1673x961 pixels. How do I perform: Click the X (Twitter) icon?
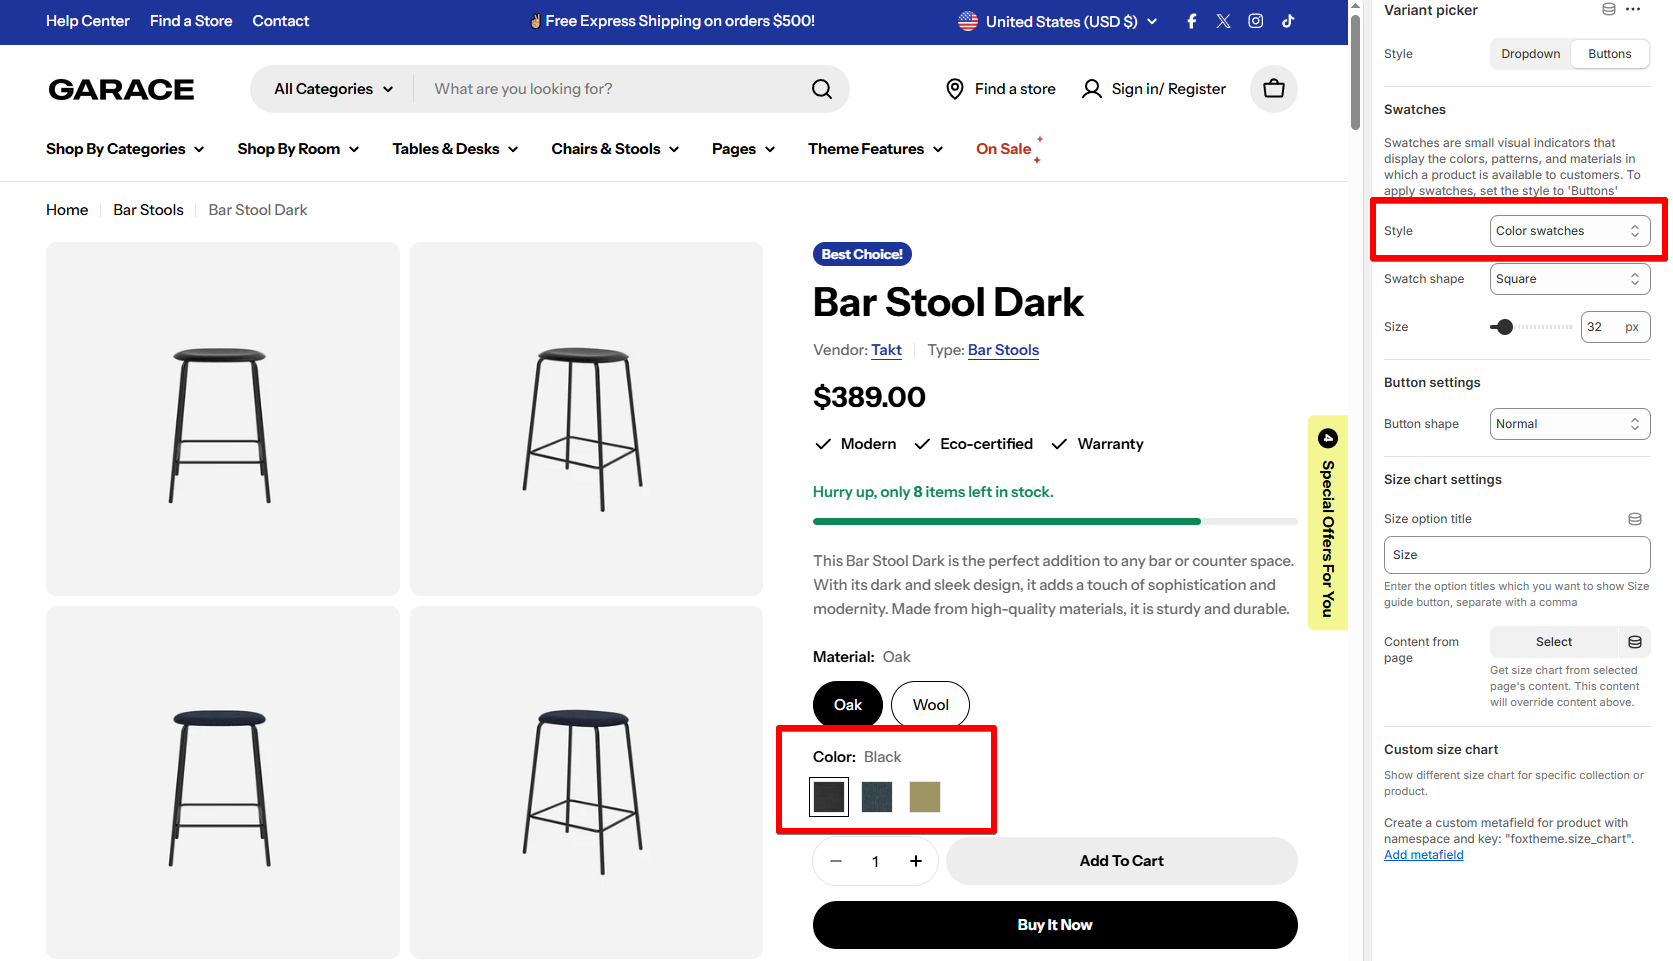pos(1223,21)
